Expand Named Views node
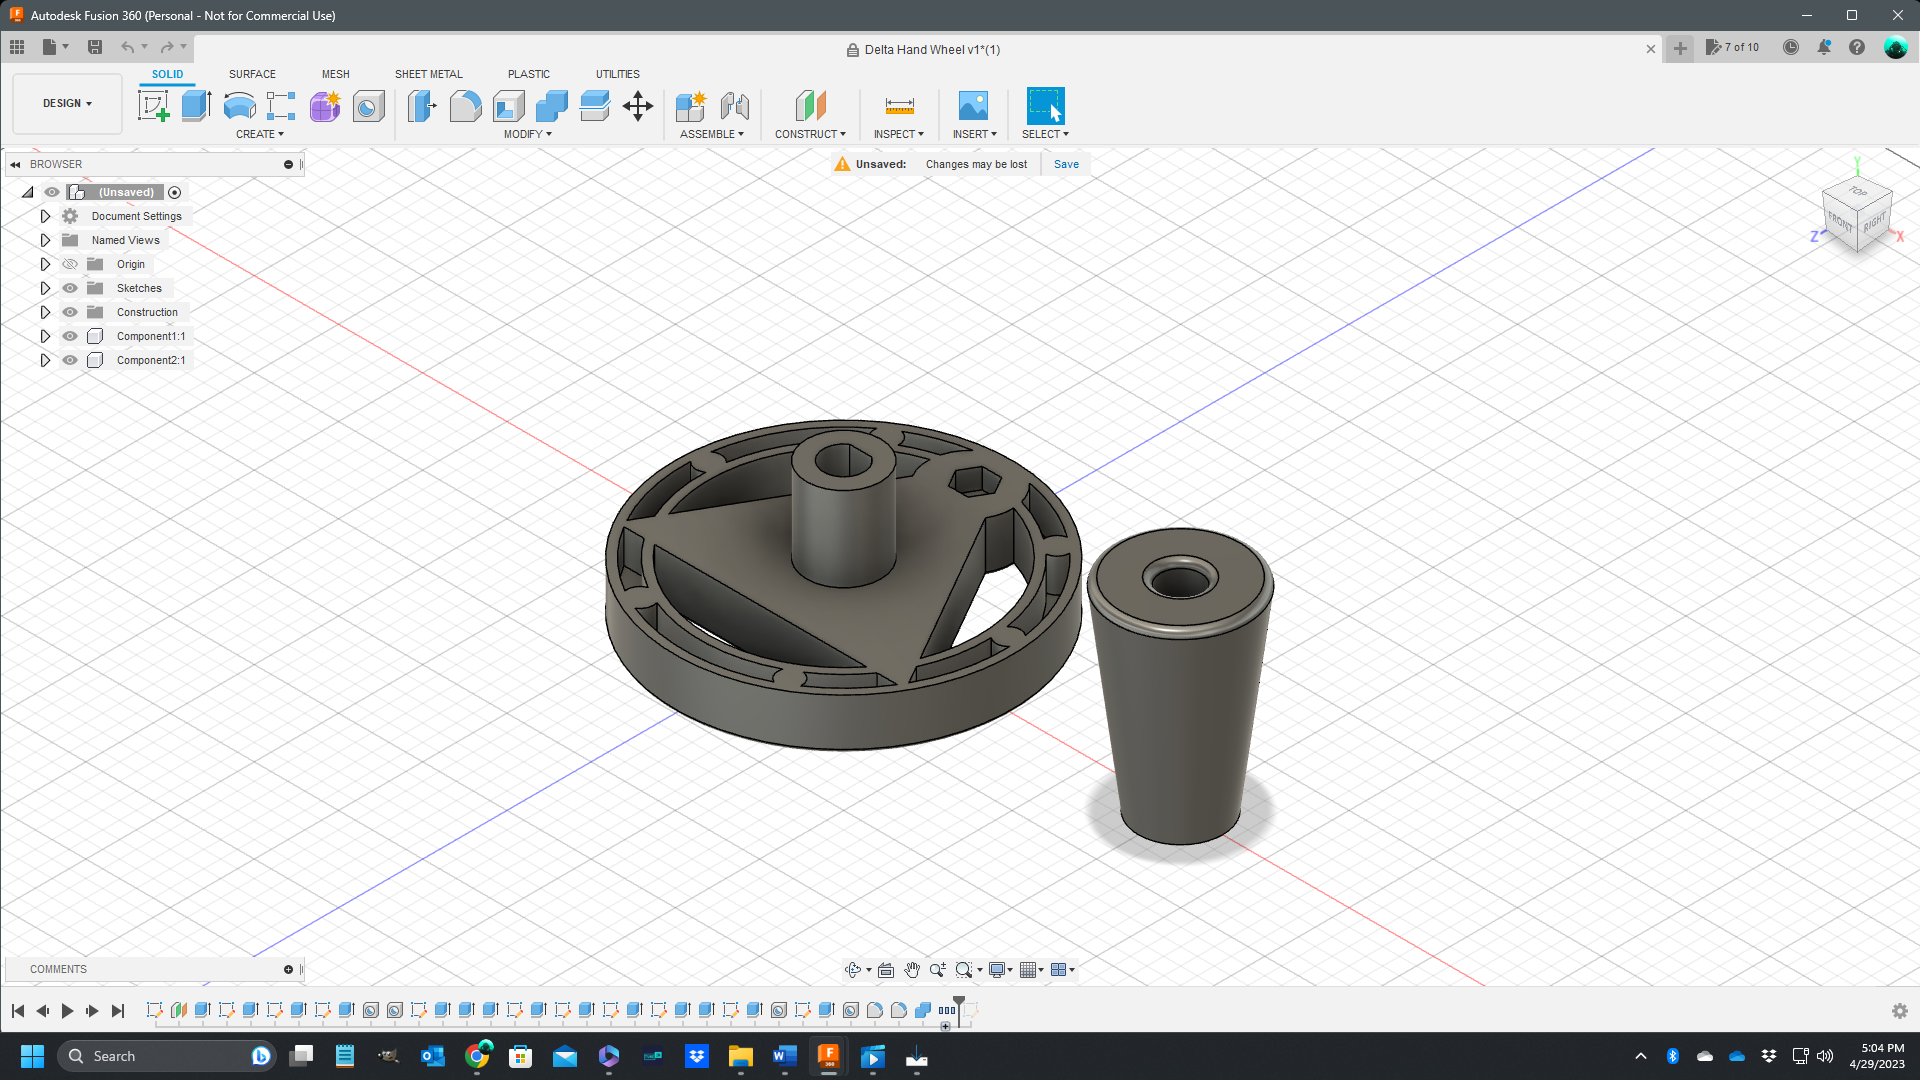Screen dimensions: 1920x1080 coord(45,240)
